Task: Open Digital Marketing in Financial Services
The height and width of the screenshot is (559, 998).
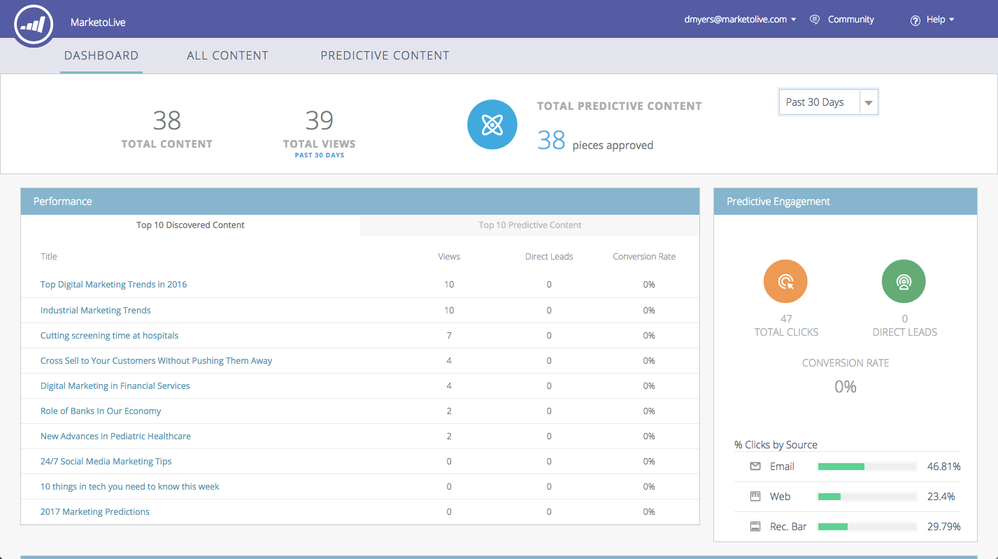Action: point(115,386)
